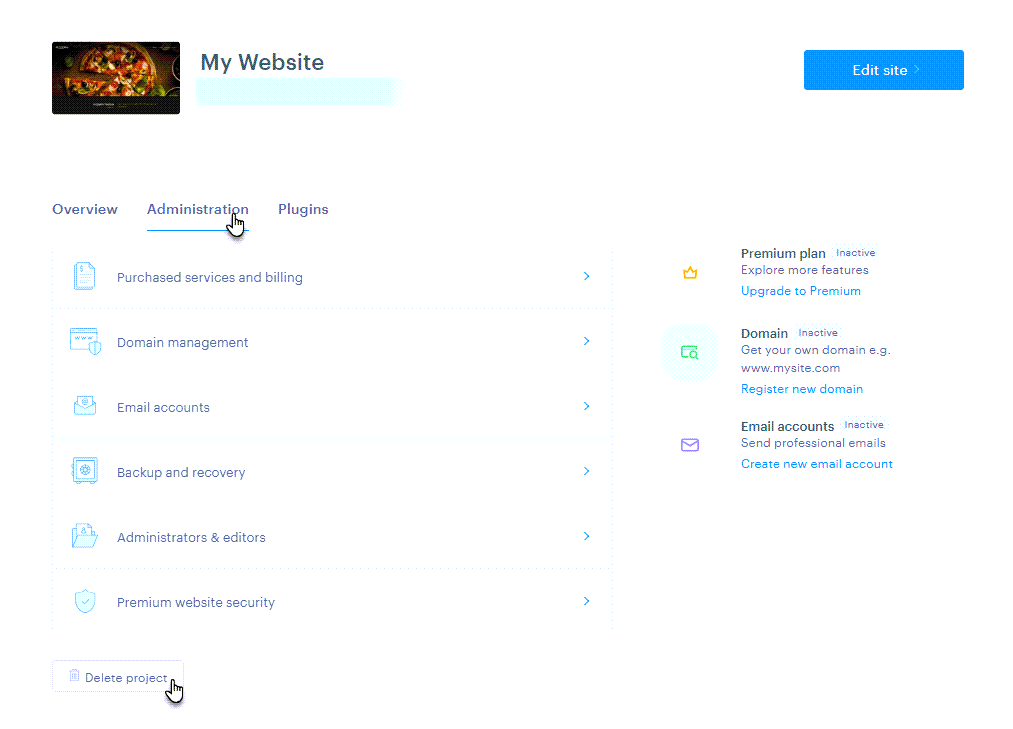Expand Administrators & editors chevron
The image size is (1013, 729).
pyautogui.click(x=587, y=536)
